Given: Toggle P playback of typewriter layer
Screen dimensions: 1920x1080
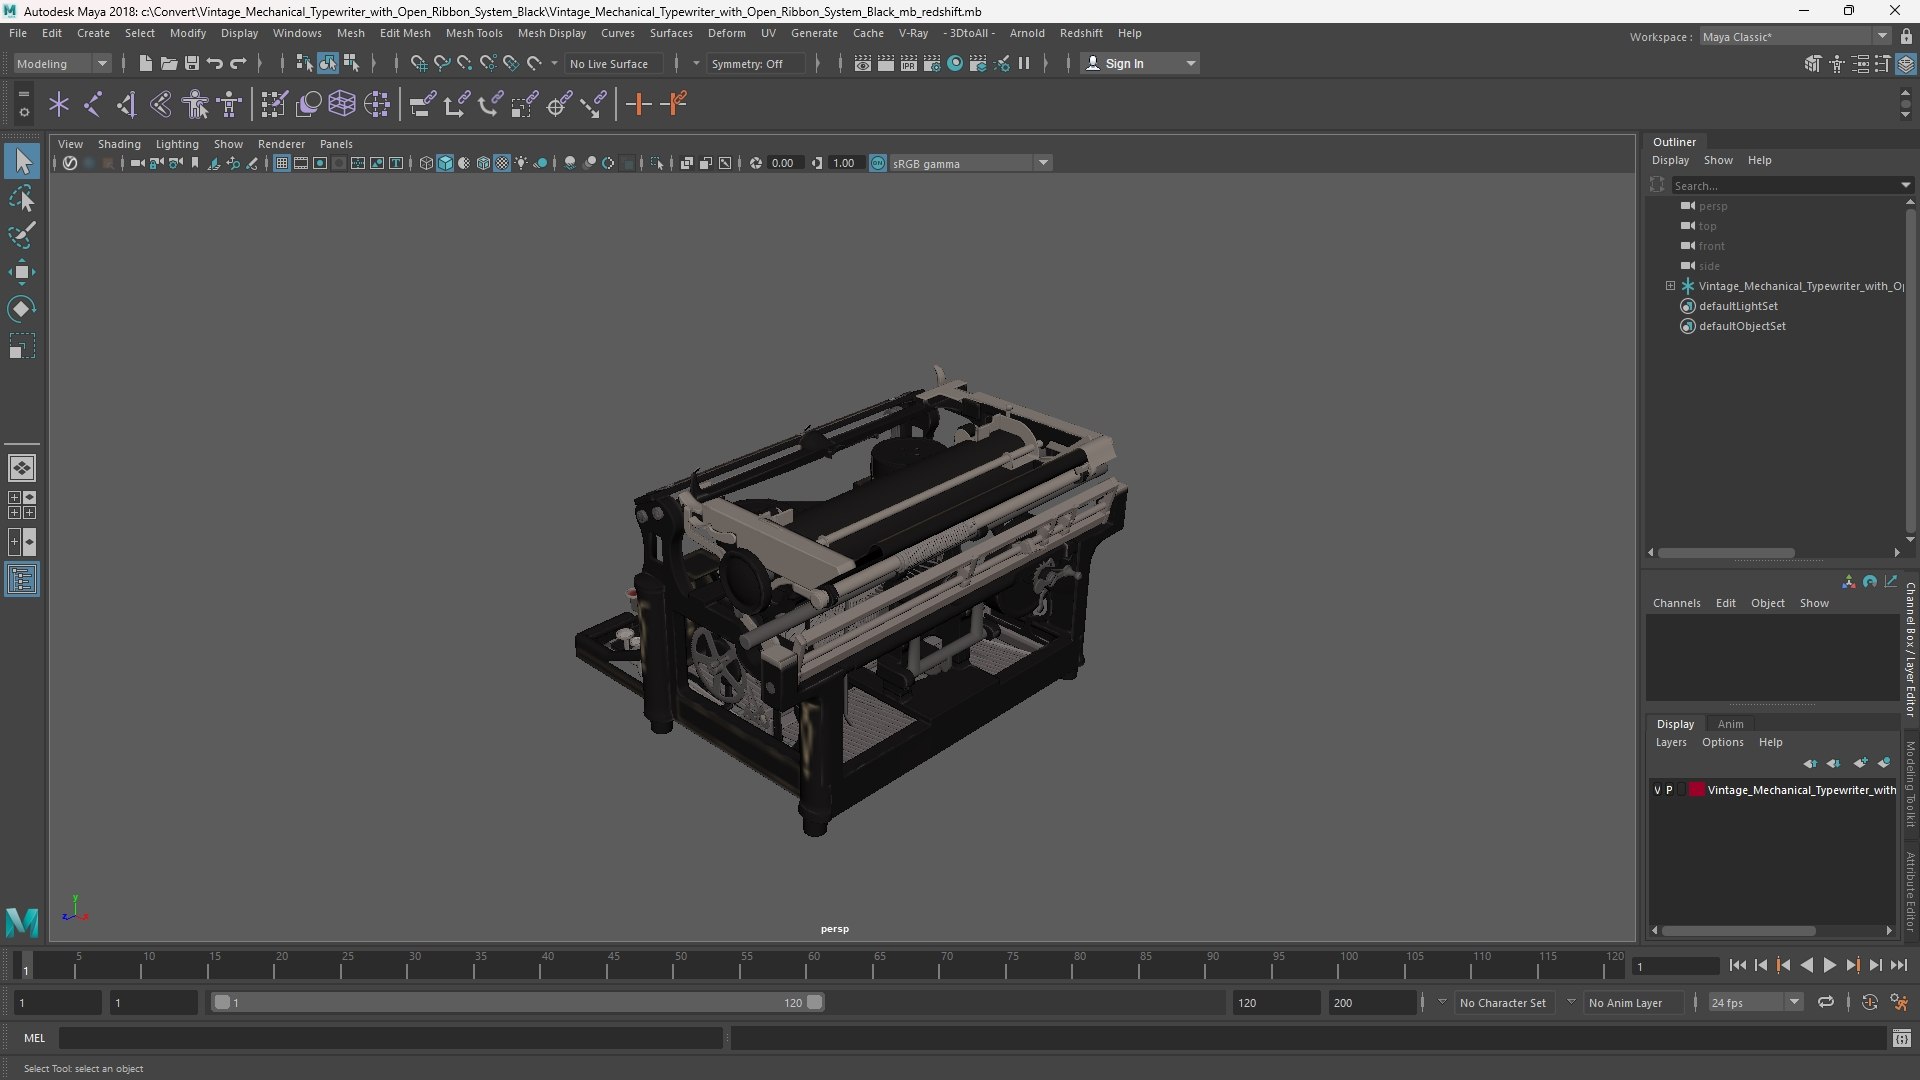Looking at the screenshot, I should (x=1669, y=790).
